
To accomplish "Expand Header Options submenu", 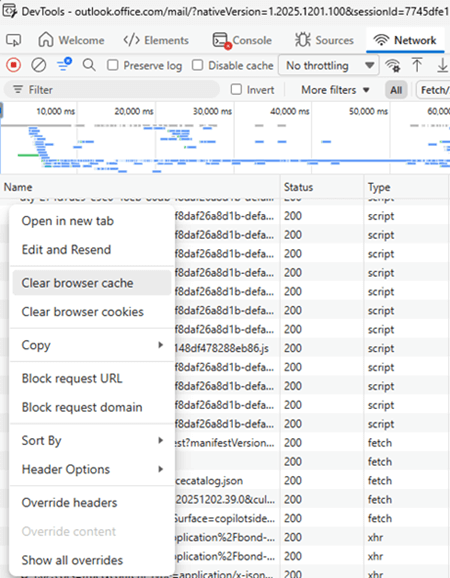I will pos(92,469).
